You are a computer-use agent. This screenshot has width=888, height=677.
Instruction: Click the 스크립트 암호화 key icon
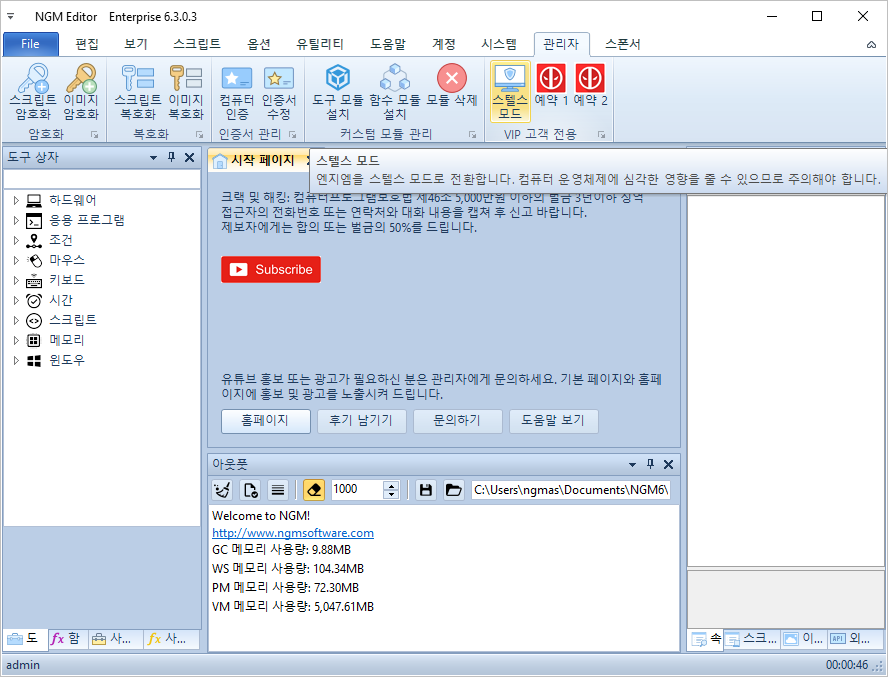[x=33, y=78]
